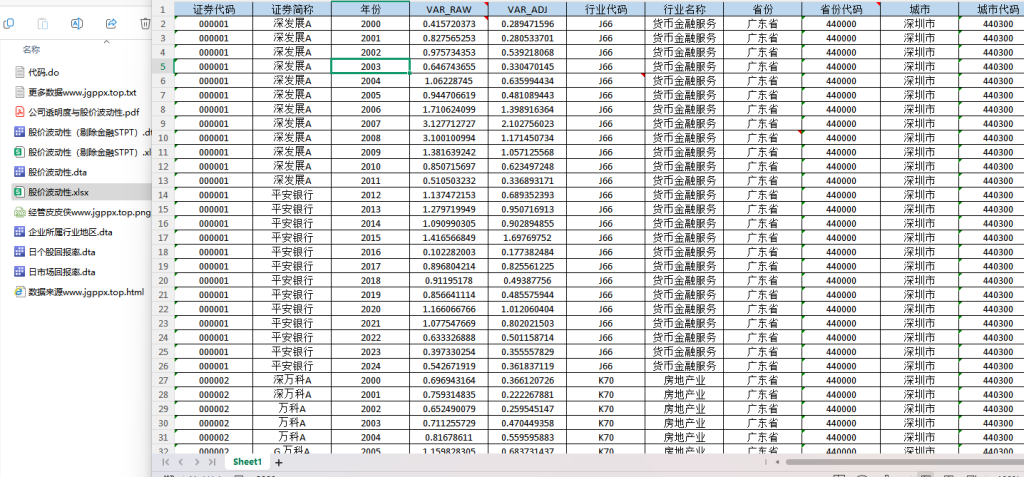Select the Stata icon of 股价波动性.dta
This screenshot has width=1024, height=477.
pos(20,172)
